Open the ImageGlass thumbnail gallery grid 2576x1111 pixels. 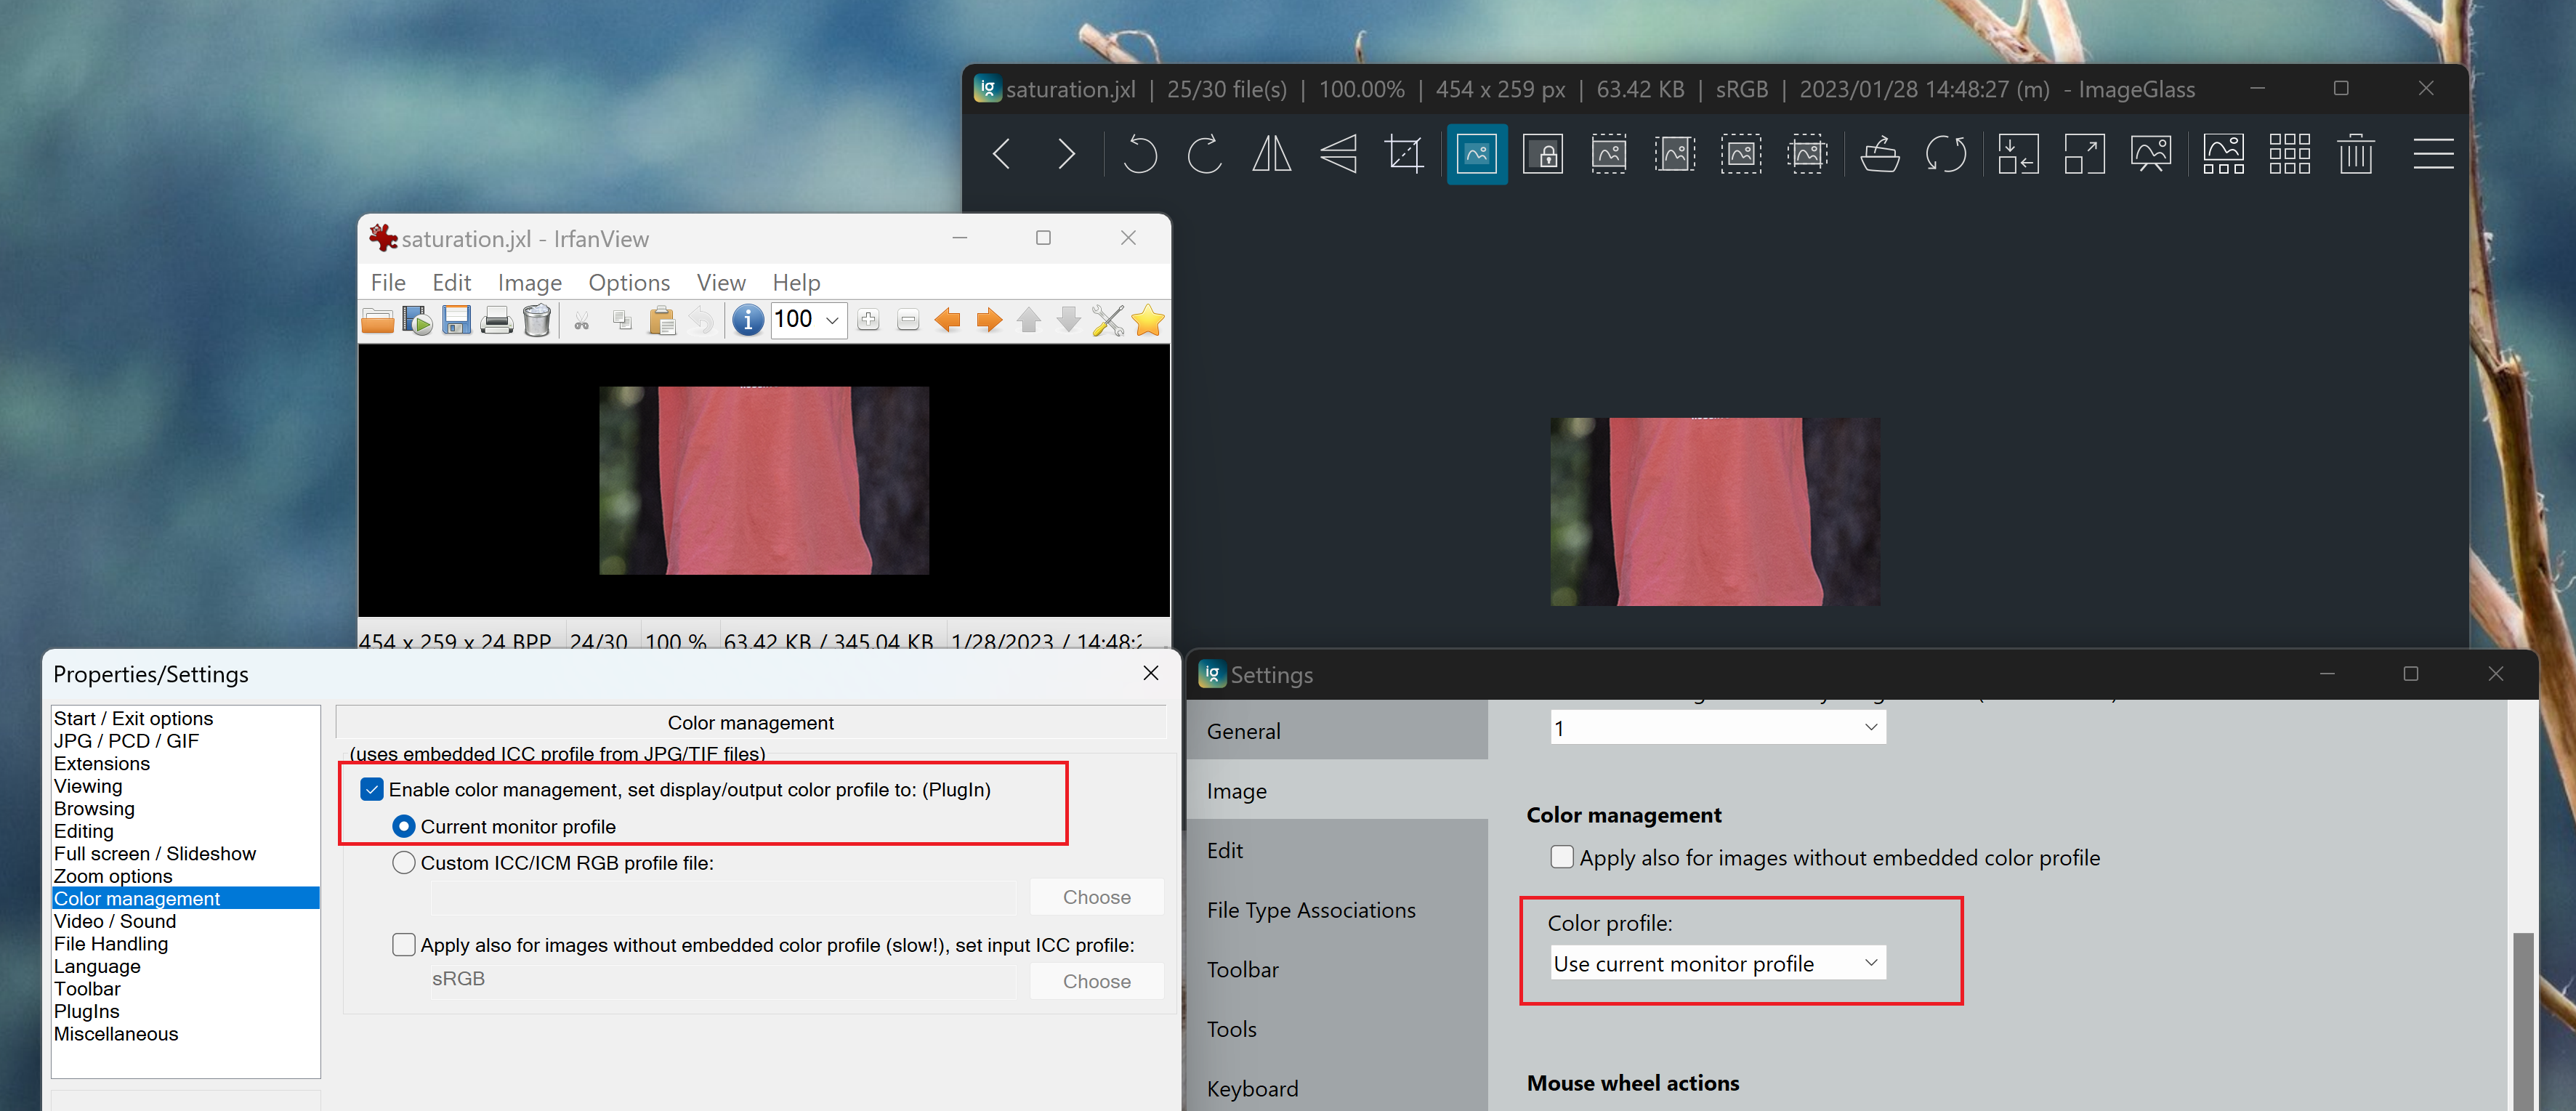(2290, 154)
